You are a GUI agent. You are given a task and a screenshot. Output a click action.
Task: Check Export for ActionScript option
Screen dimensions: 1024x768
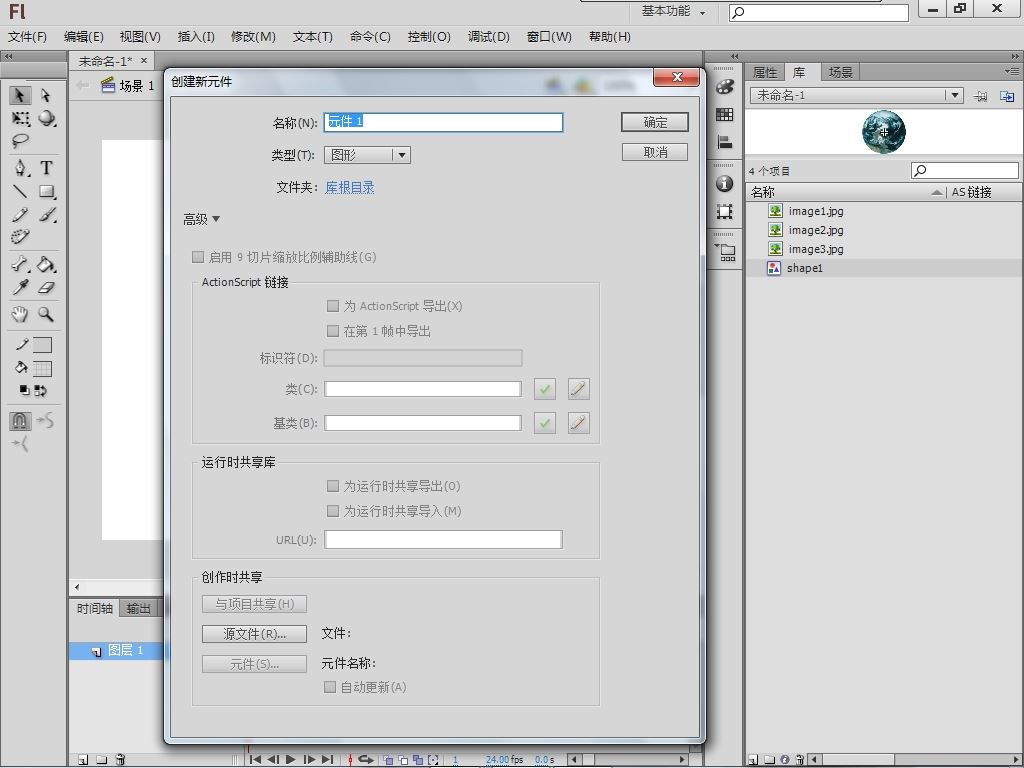pyautogui.click(x=333, y=306)
